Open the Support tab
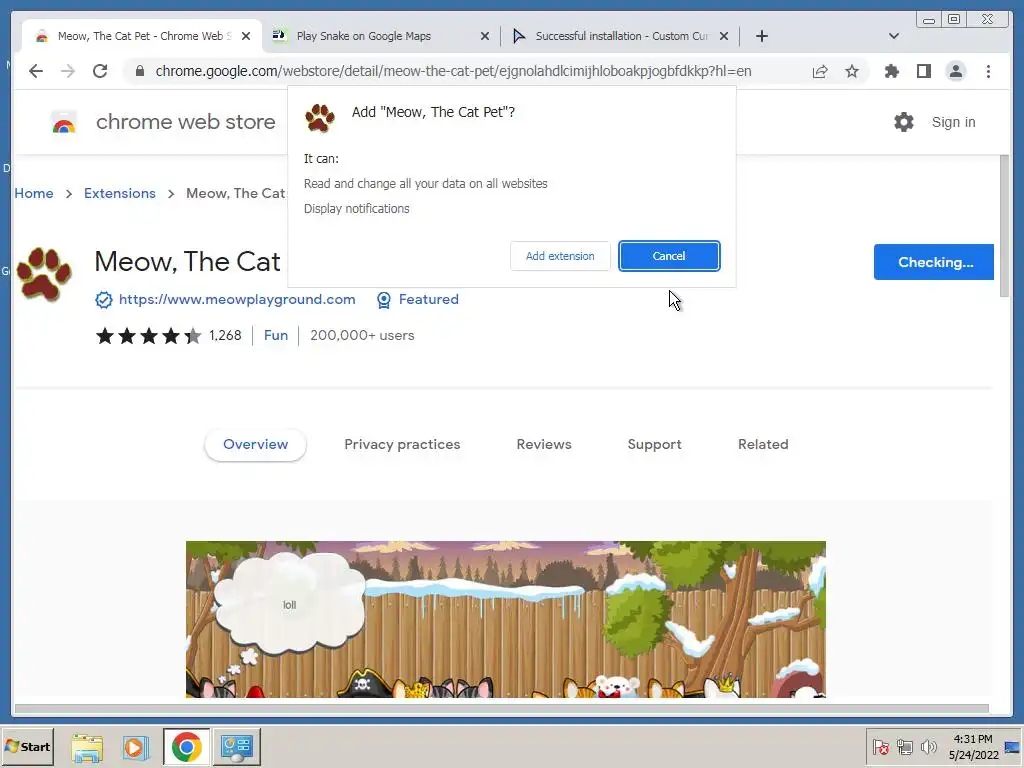This screenshot has width=1024, height=768. pos(654,445)
